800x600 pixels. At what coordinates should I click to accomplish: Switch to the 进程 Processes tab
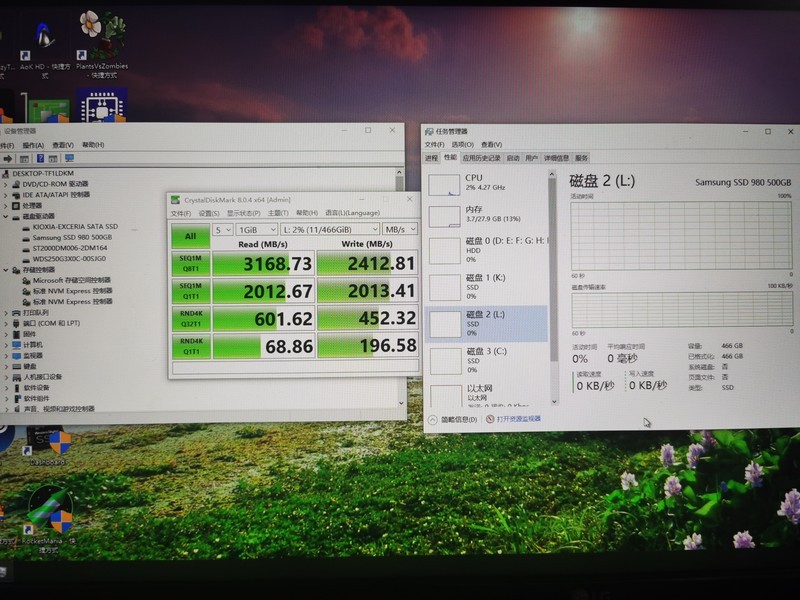coord(432,158)
